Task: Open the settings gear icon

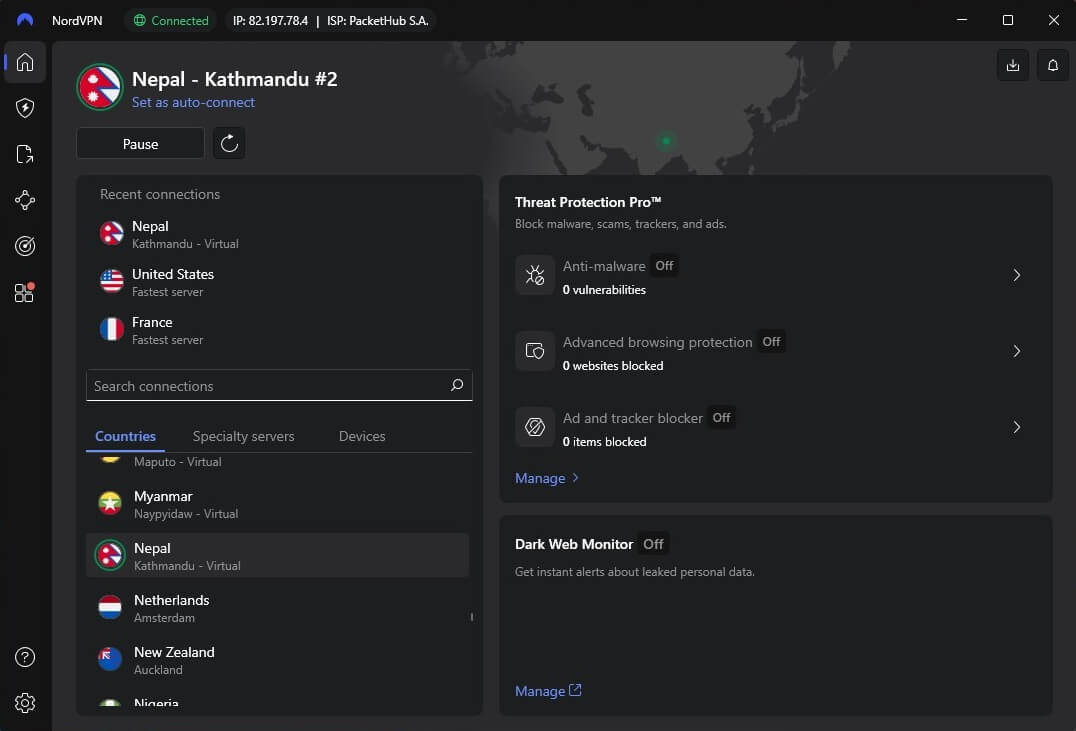Action: click(x=25, y=703)
